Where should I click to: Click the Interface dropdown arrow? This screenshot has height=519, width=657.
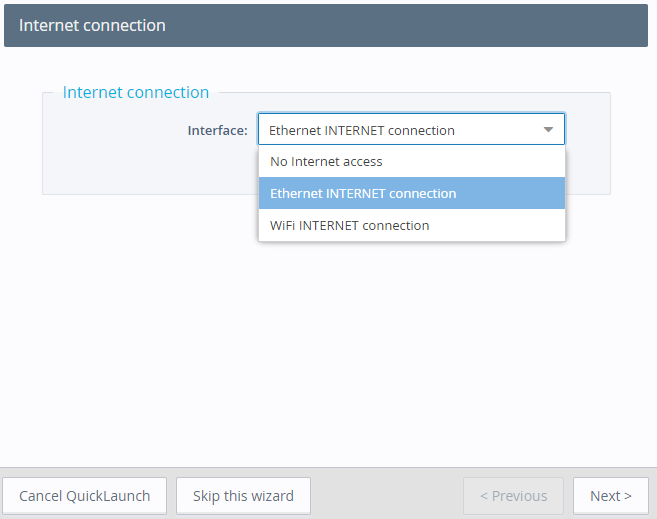[548, 130]
